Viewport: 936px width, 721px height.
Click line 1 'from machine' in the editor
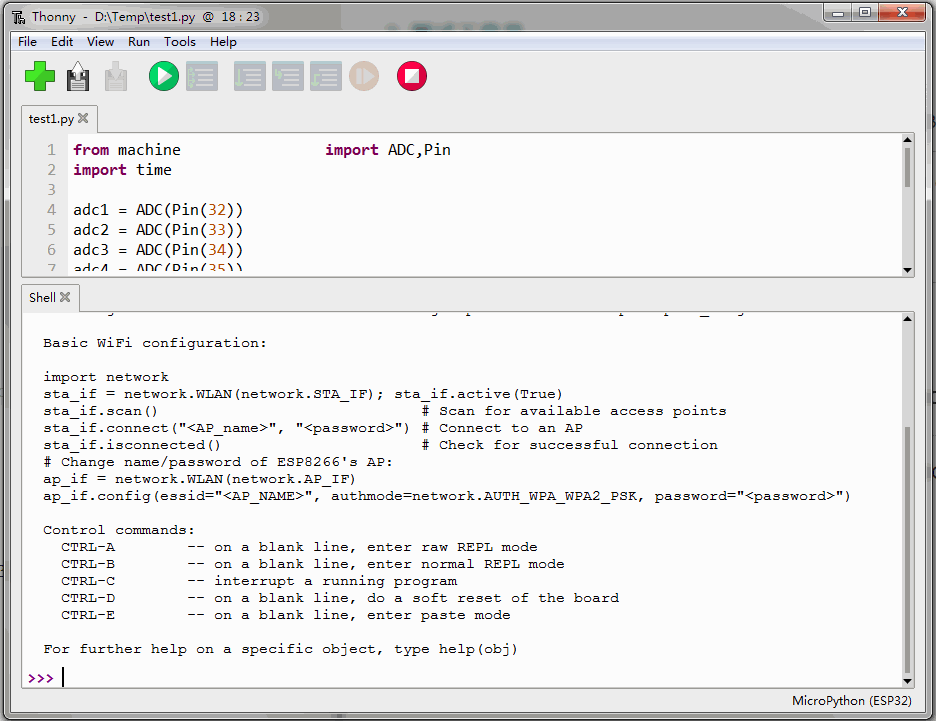[127, 150]
